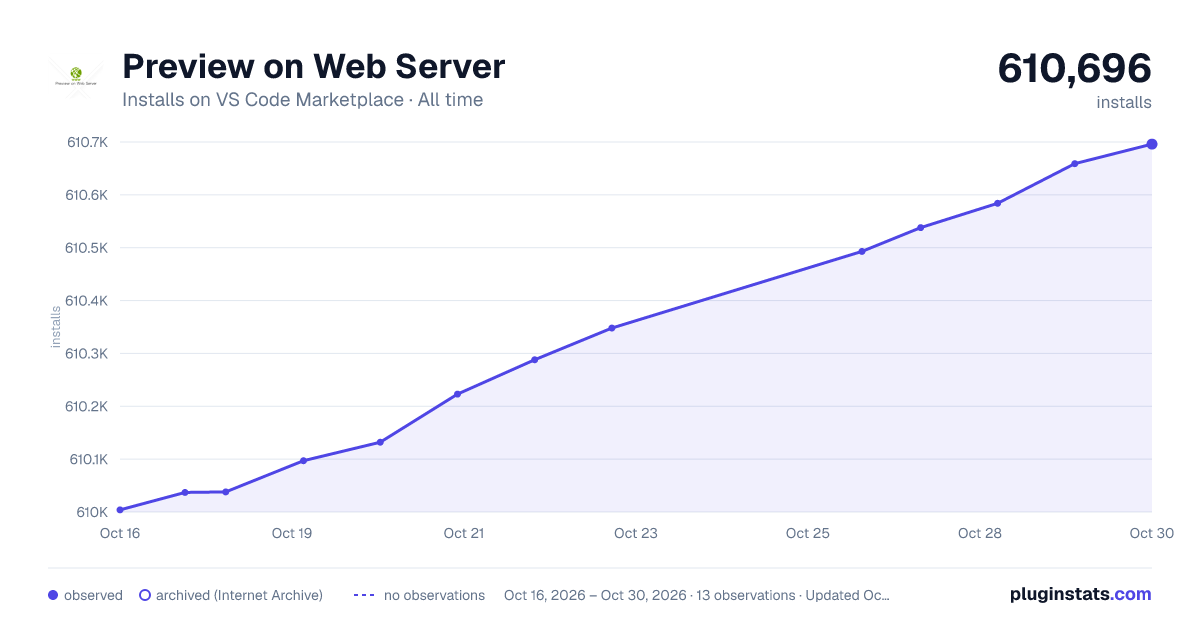Click the data point above Oct 21

tap(457, 394)
